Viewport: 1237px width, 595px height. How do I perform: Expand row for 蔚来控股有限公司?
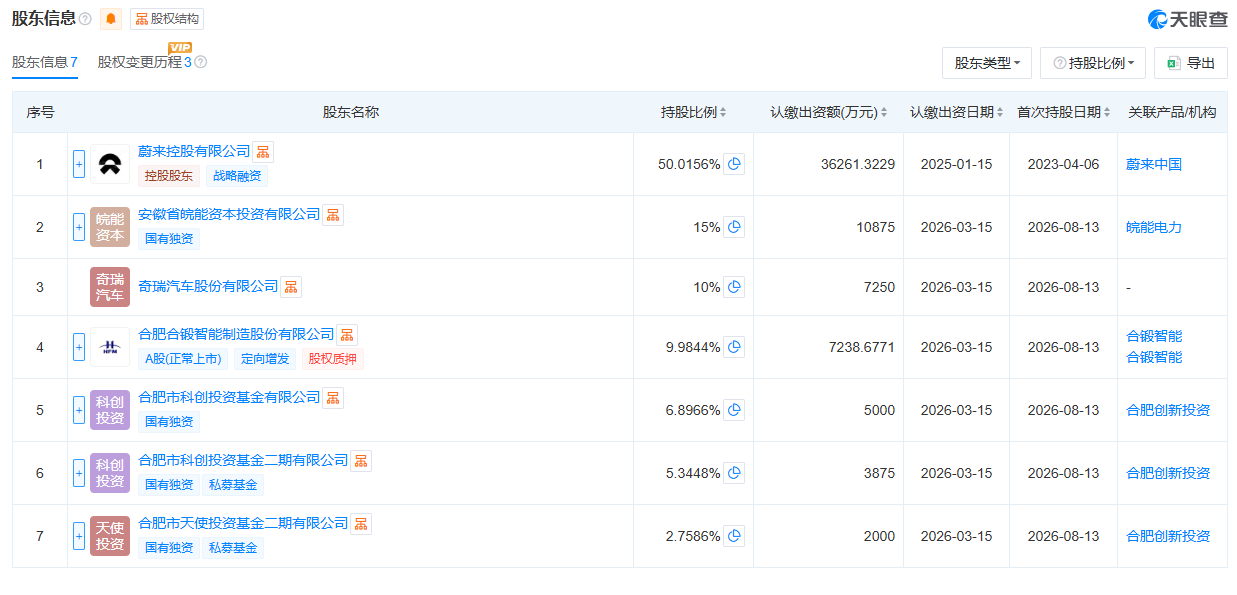(x=79, y=164)
